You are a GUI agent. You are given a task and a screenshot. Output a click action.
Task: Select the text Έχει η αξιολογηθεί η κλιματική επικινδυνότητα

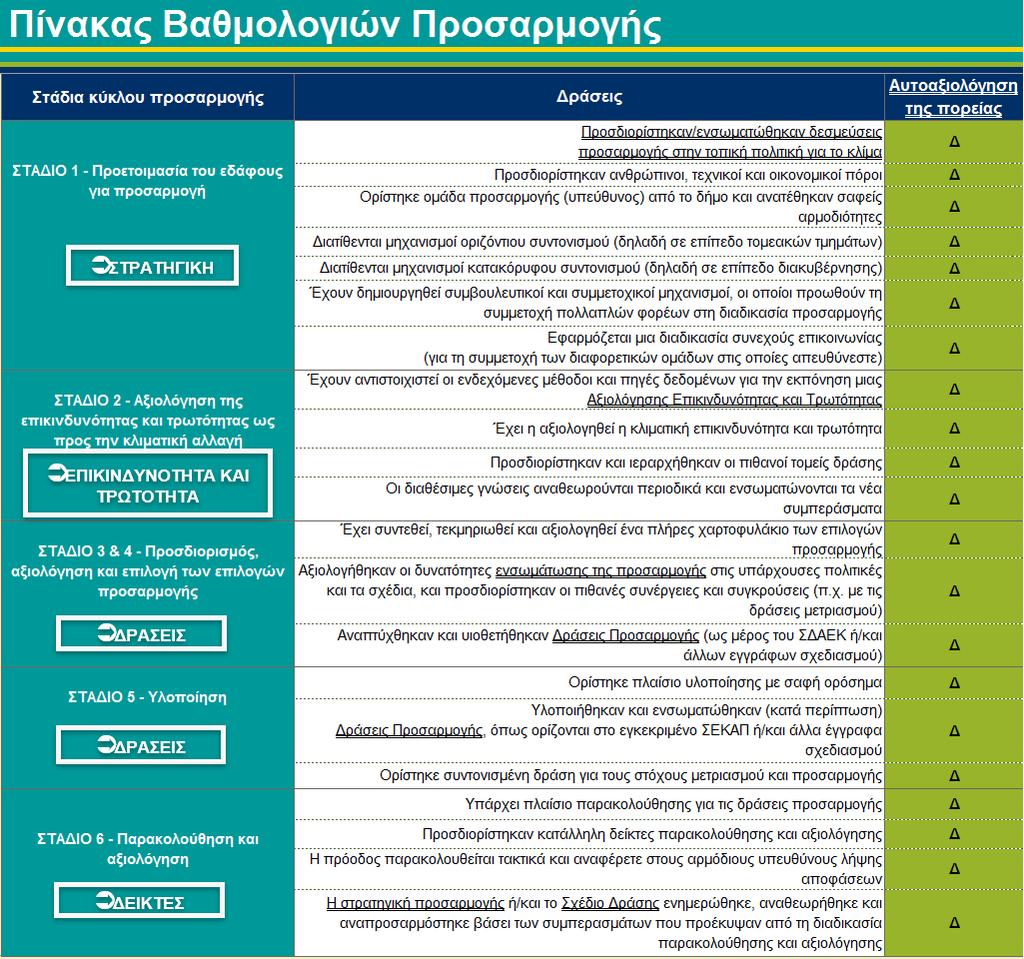pyautogui.click(x=687, y=429)
